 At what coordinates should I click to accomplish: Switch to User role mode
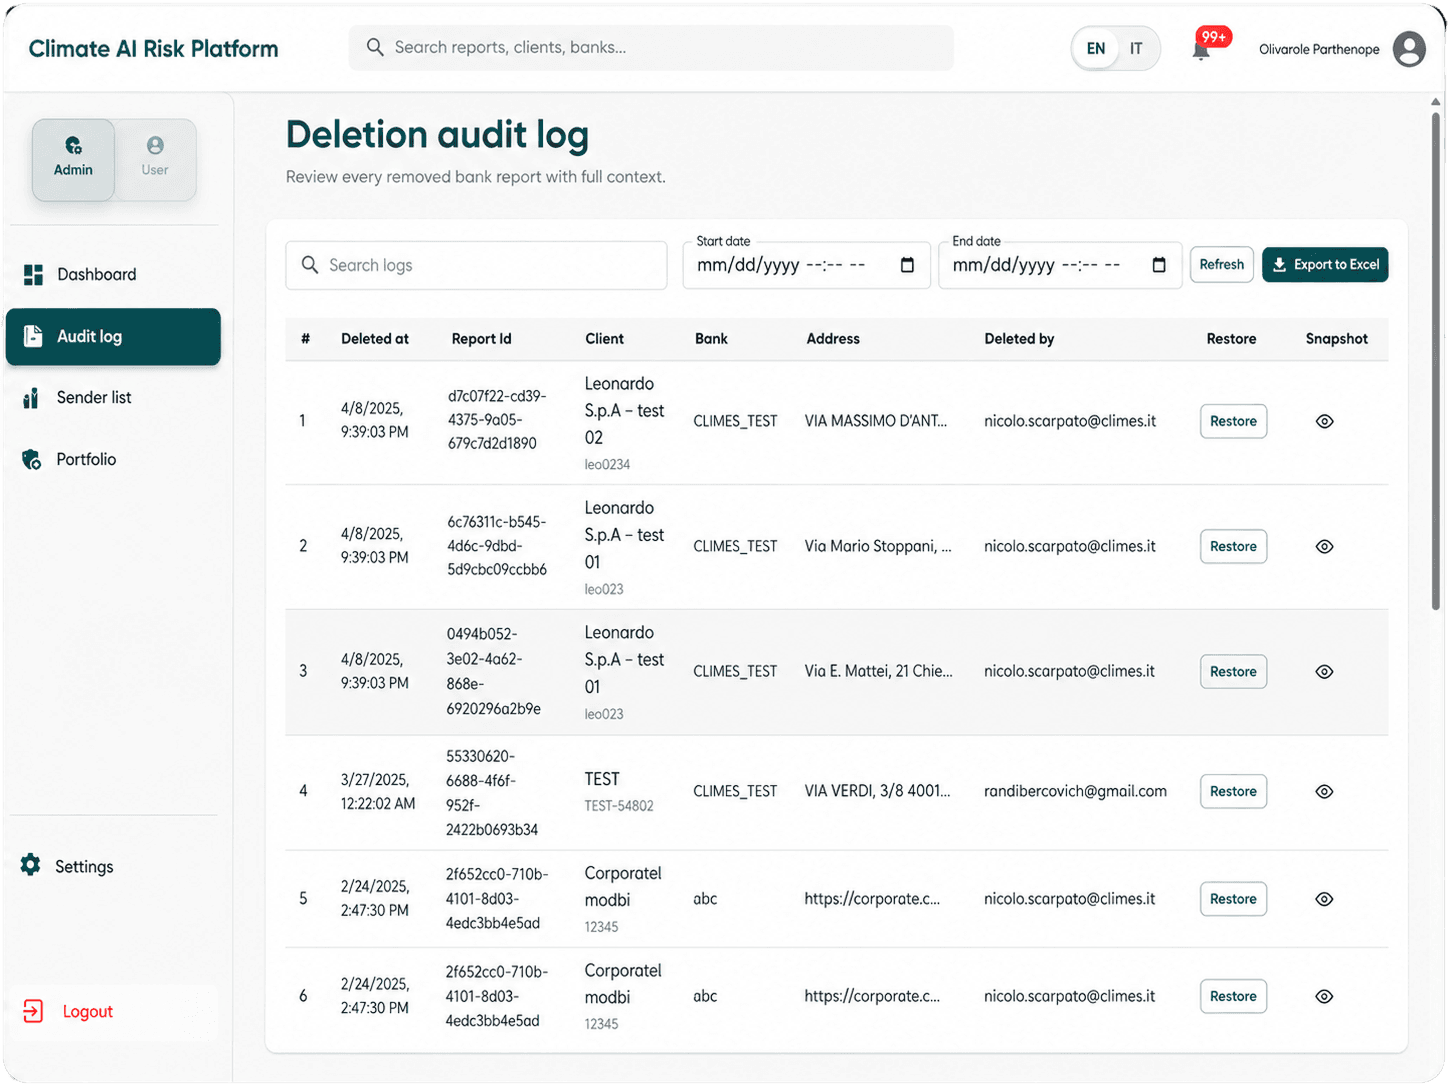click(x=155, y=159)
